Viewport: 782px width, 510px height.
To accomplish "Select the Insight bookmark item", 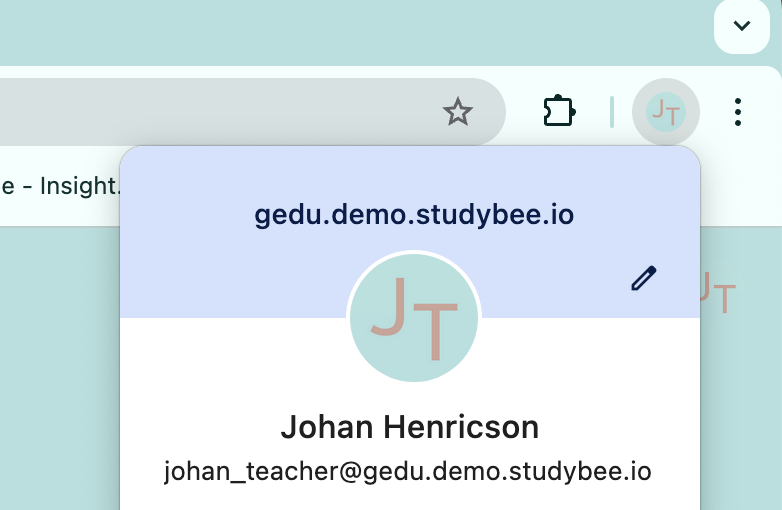I will coord(60,186).
